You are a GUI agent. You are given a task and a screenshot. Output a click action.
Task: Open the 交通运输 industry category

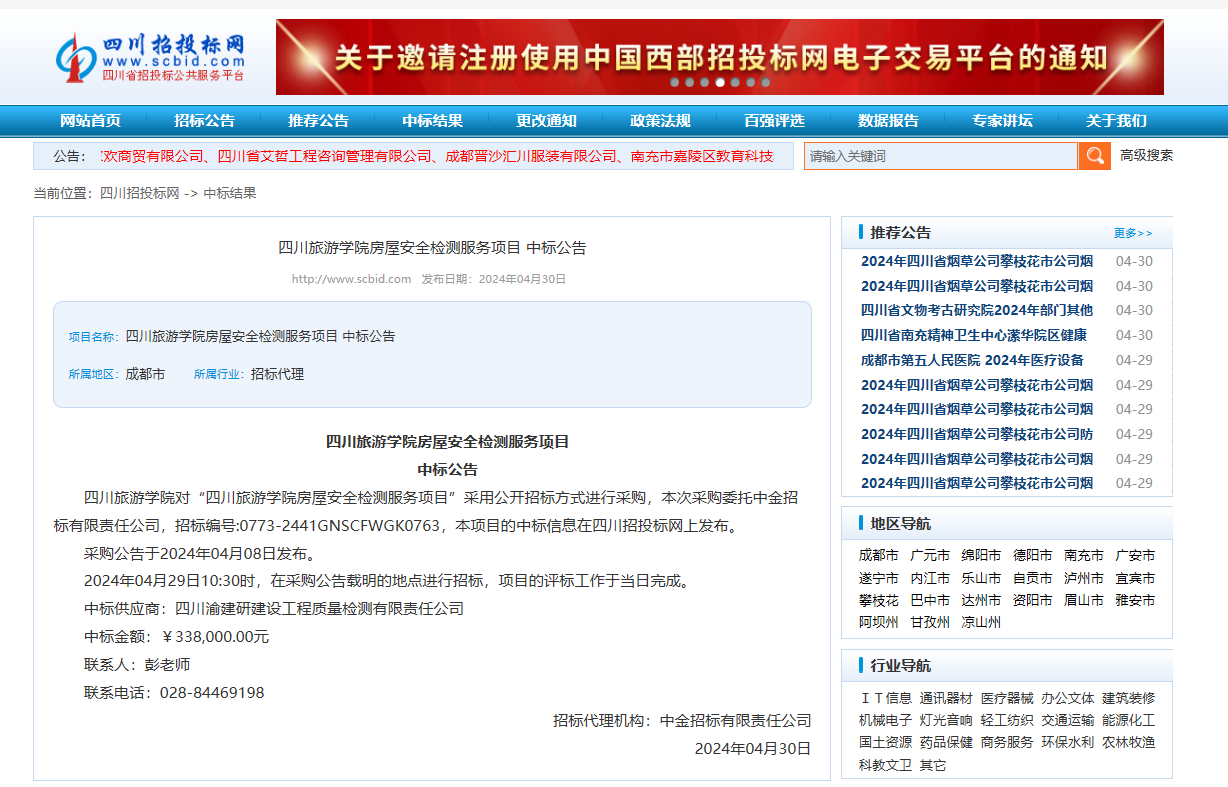click(x=1068, y=720)
